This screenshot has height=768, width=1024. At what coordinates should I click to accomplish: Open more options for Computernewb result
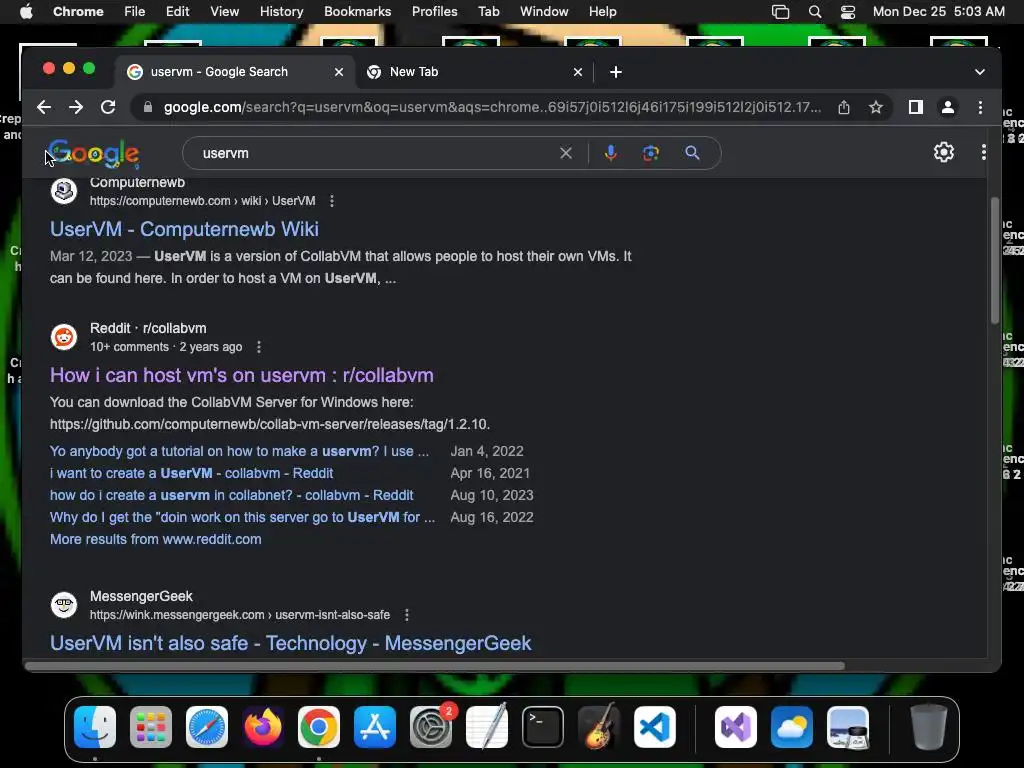tap(332, 201)
